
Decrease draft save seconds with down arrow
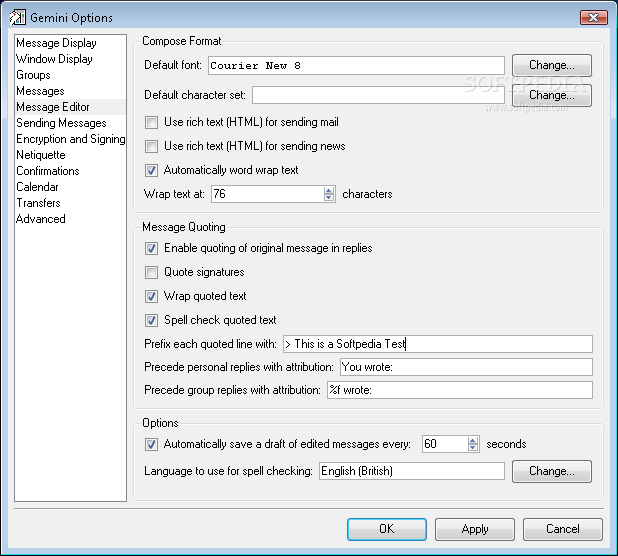[473, 447]
